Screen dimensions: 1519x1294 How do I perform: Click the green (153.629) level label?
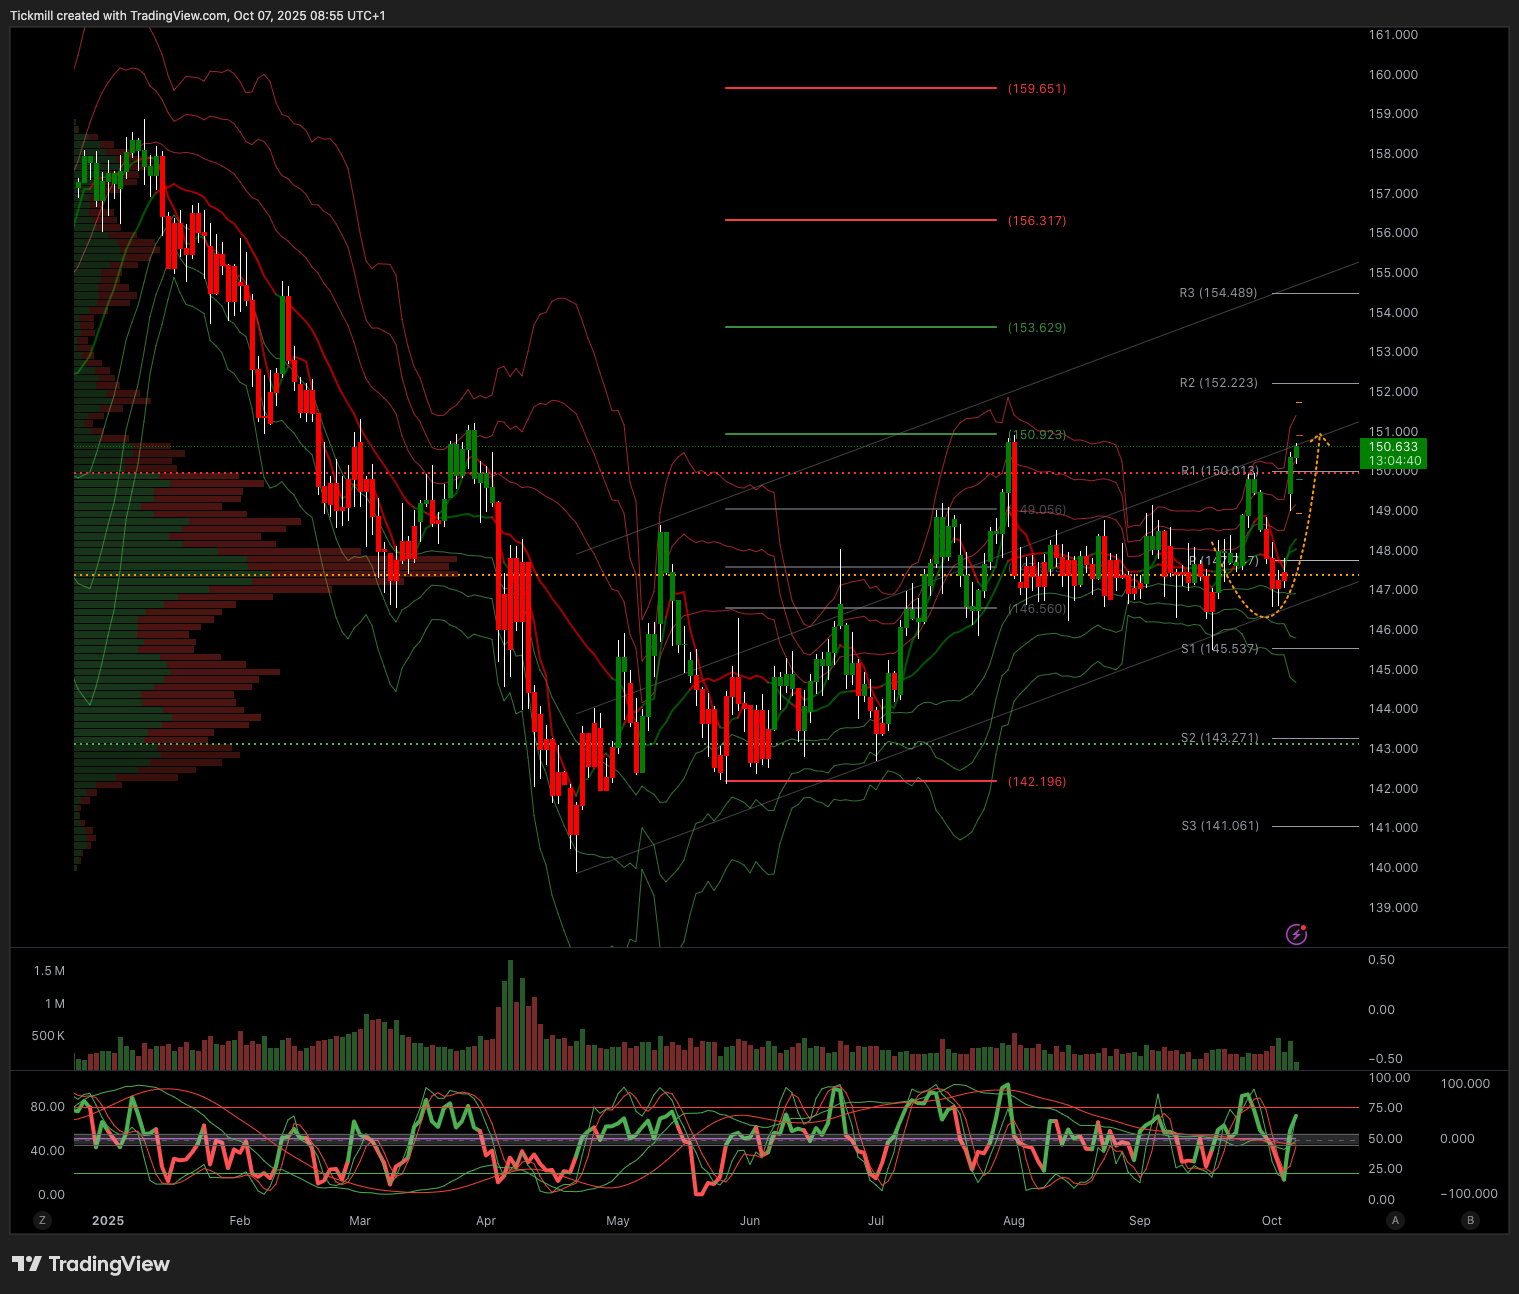click(x=1037, y=328)
